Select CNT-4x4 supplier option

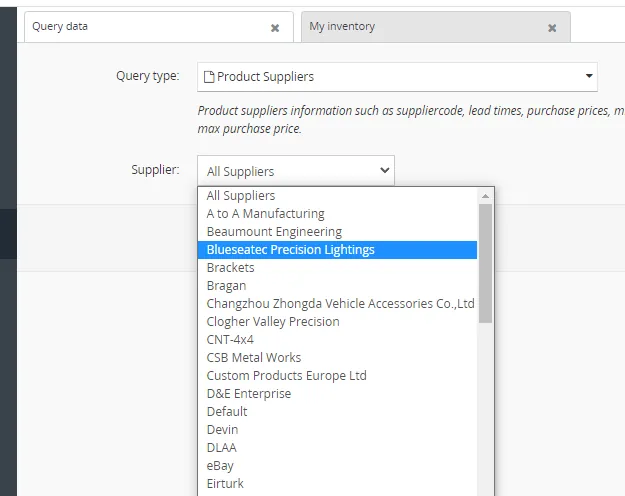click(x=337, y=340)
